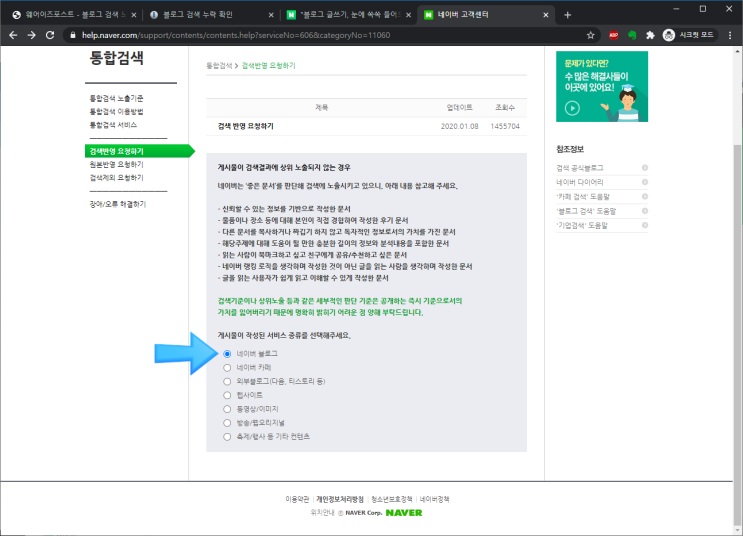
Task: Open the 문제가 있다면 green banner
Action: pos(602,86)
